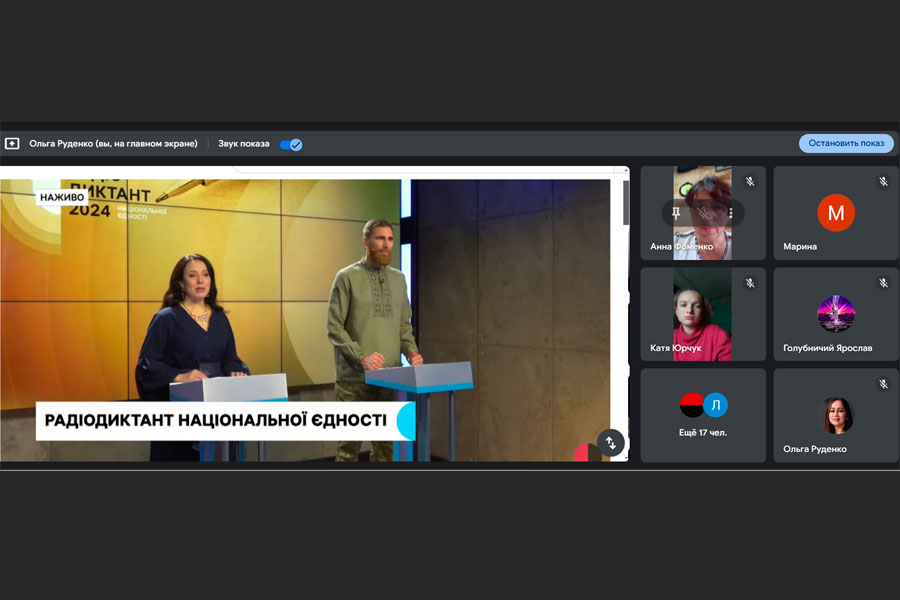Click Марина's orange M avatar
The height and width of the screenshot is (600, 900).
[836, 212]
